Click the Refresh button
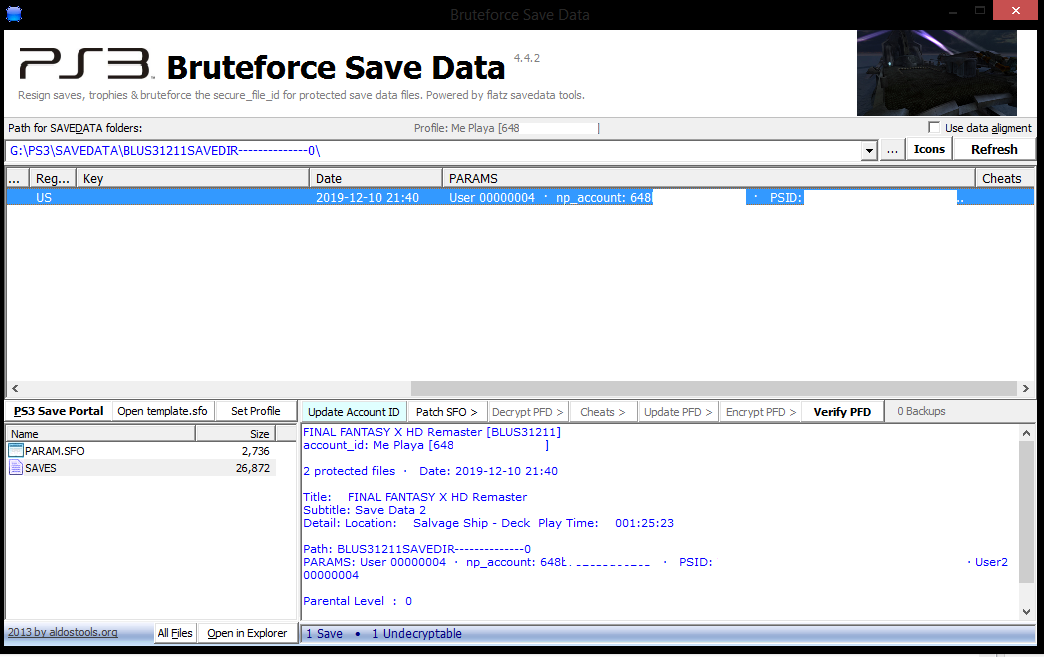This screenshot has height=657, width=1044. 994,149
